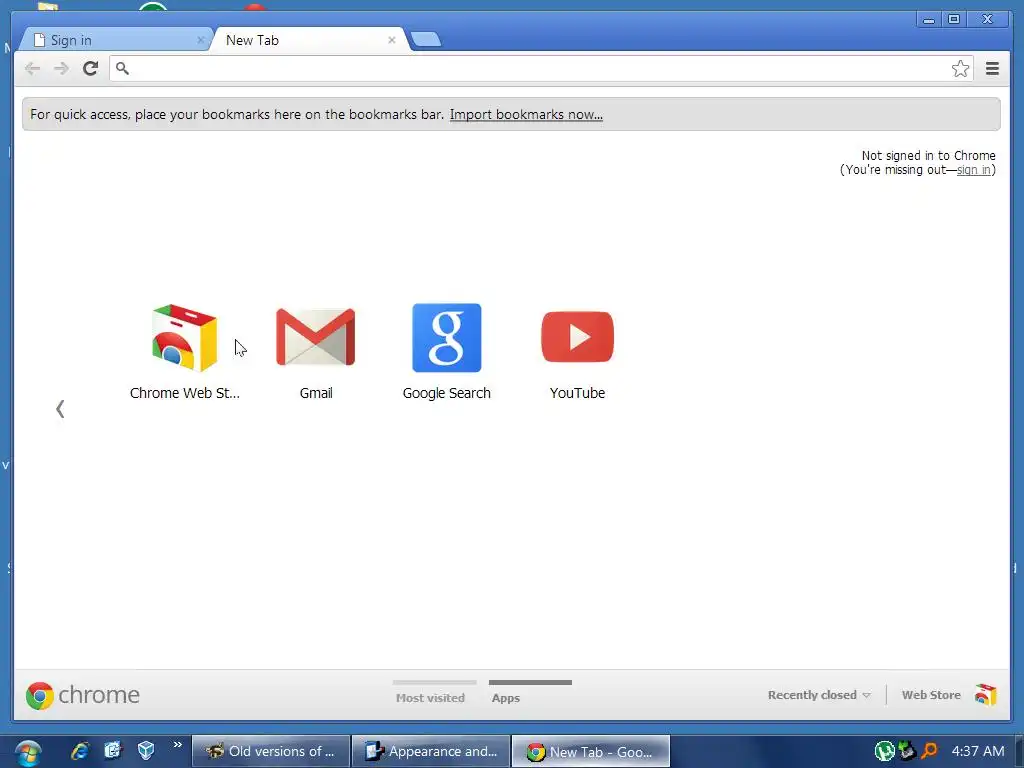Open the Web Store link in footer
This screenshot has width=1024, height=768.
pos(931,695)
